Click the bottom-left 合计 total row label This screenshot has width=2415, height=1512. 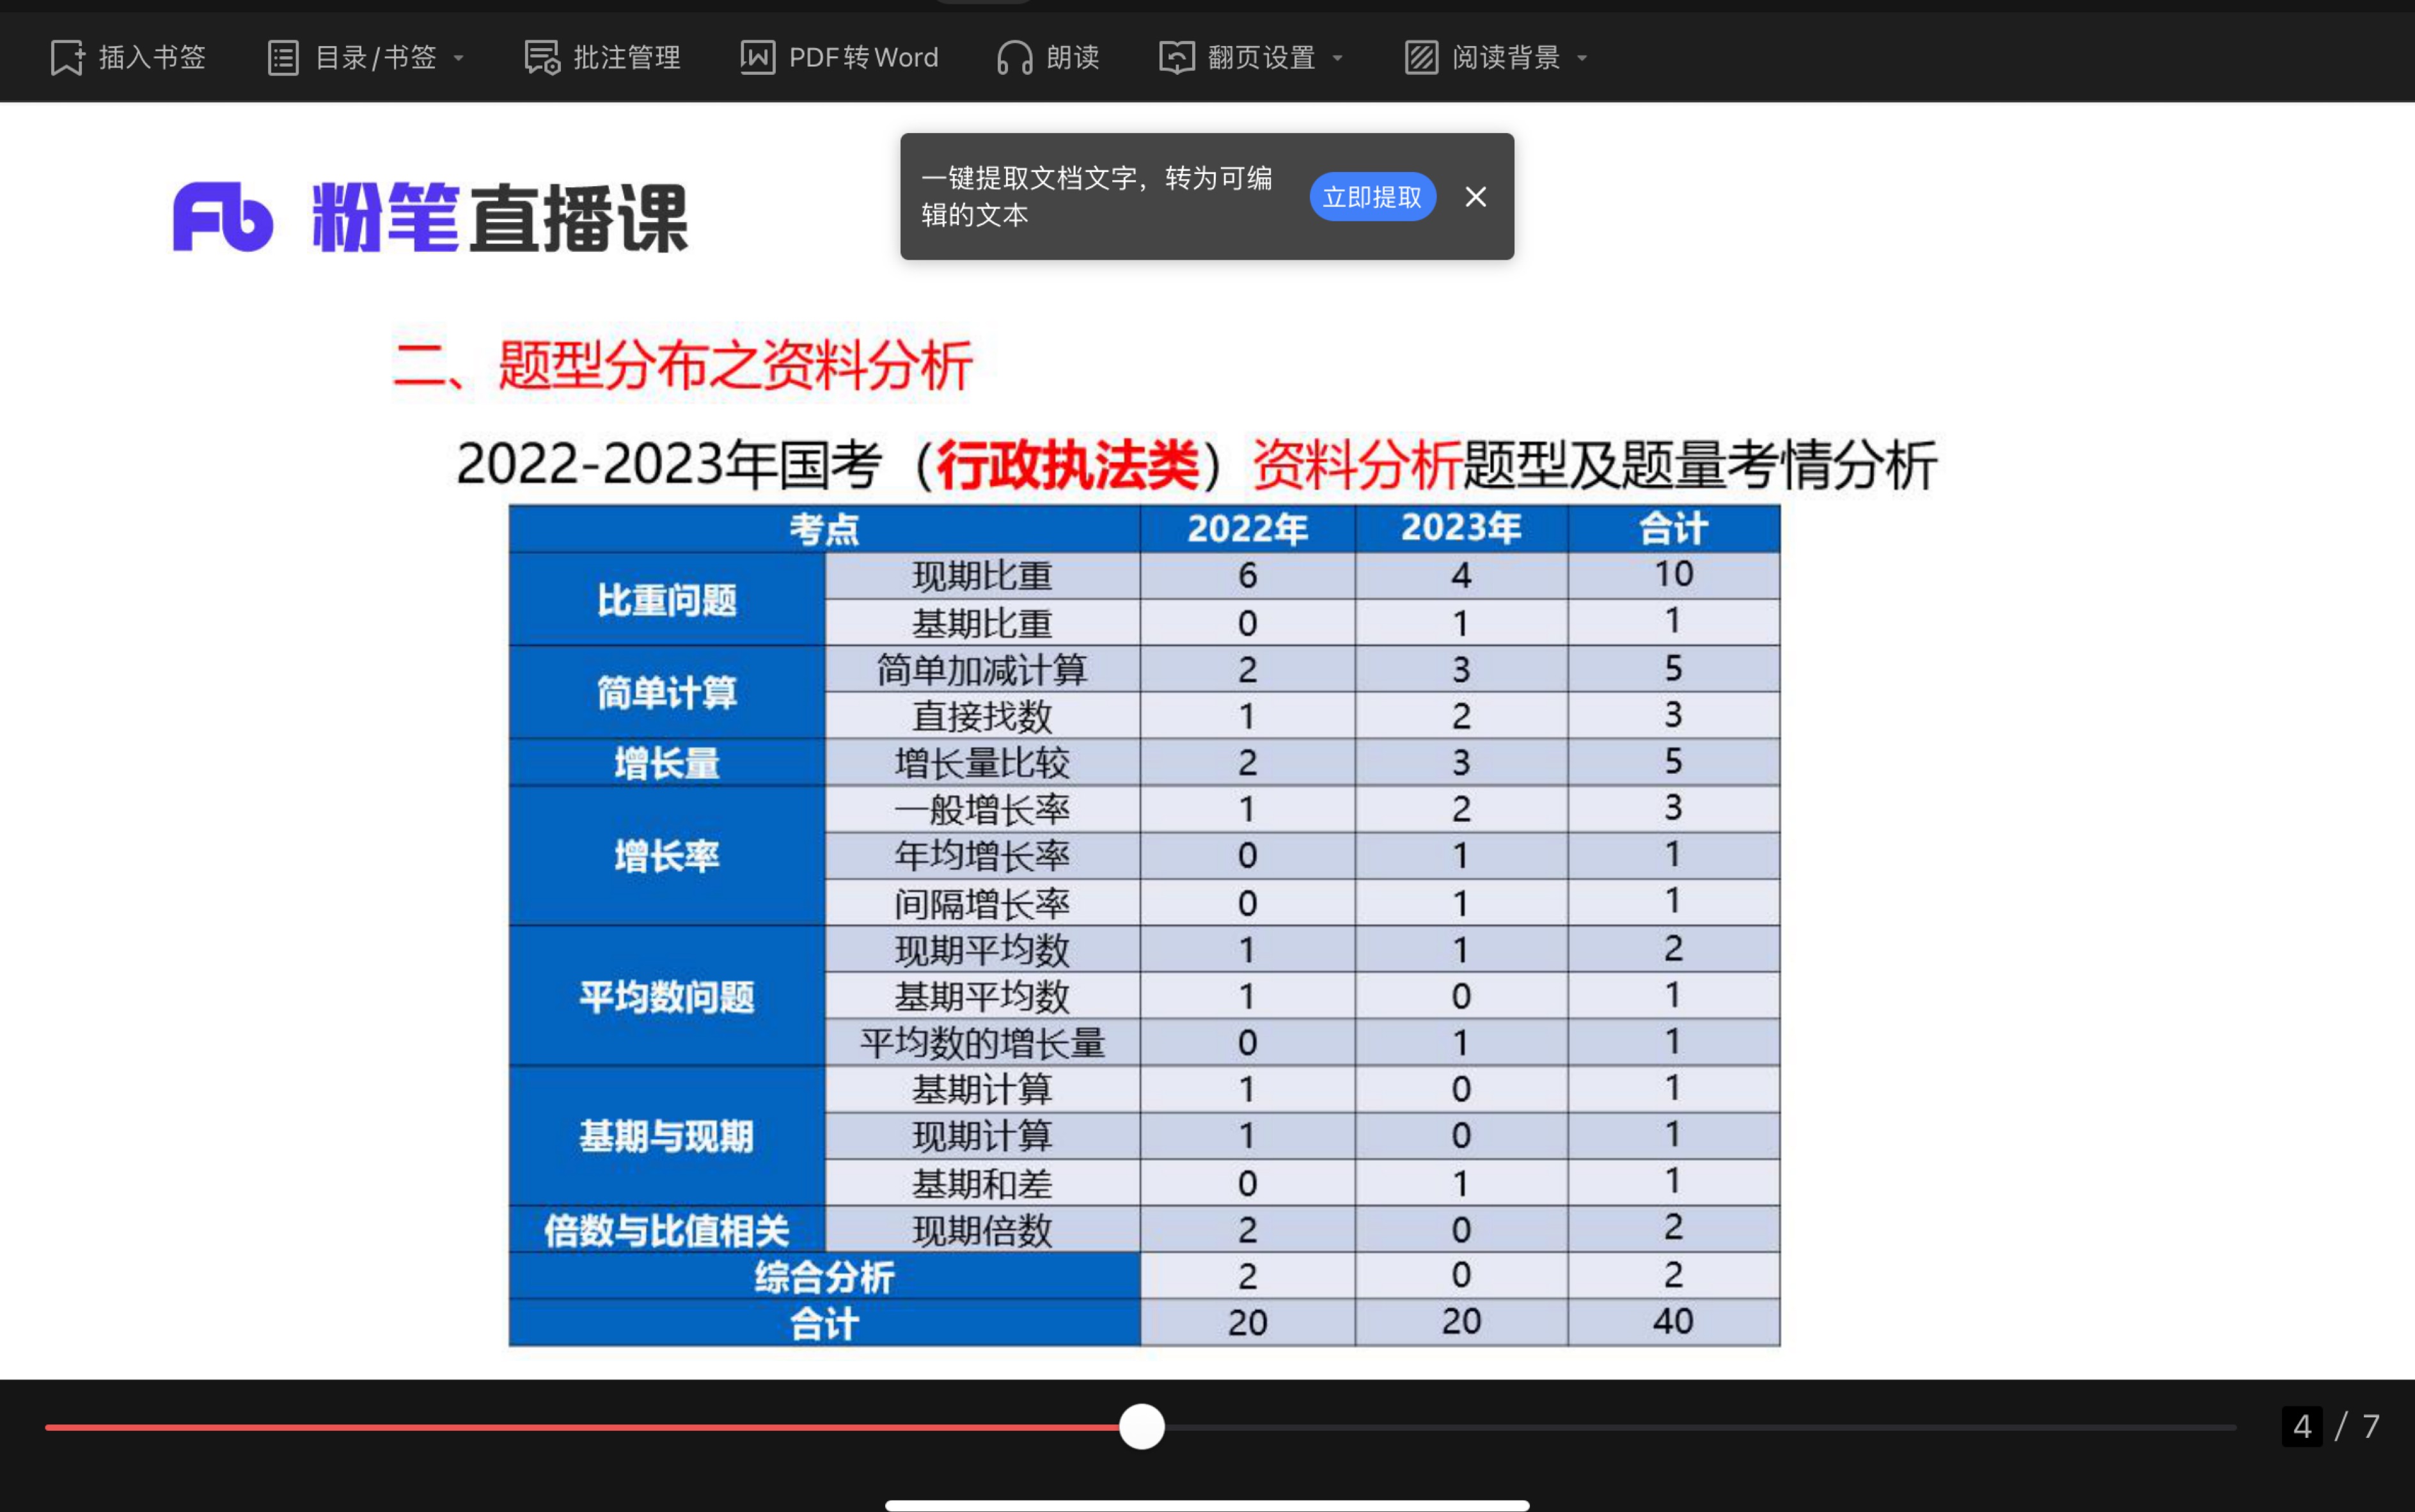824,1323
